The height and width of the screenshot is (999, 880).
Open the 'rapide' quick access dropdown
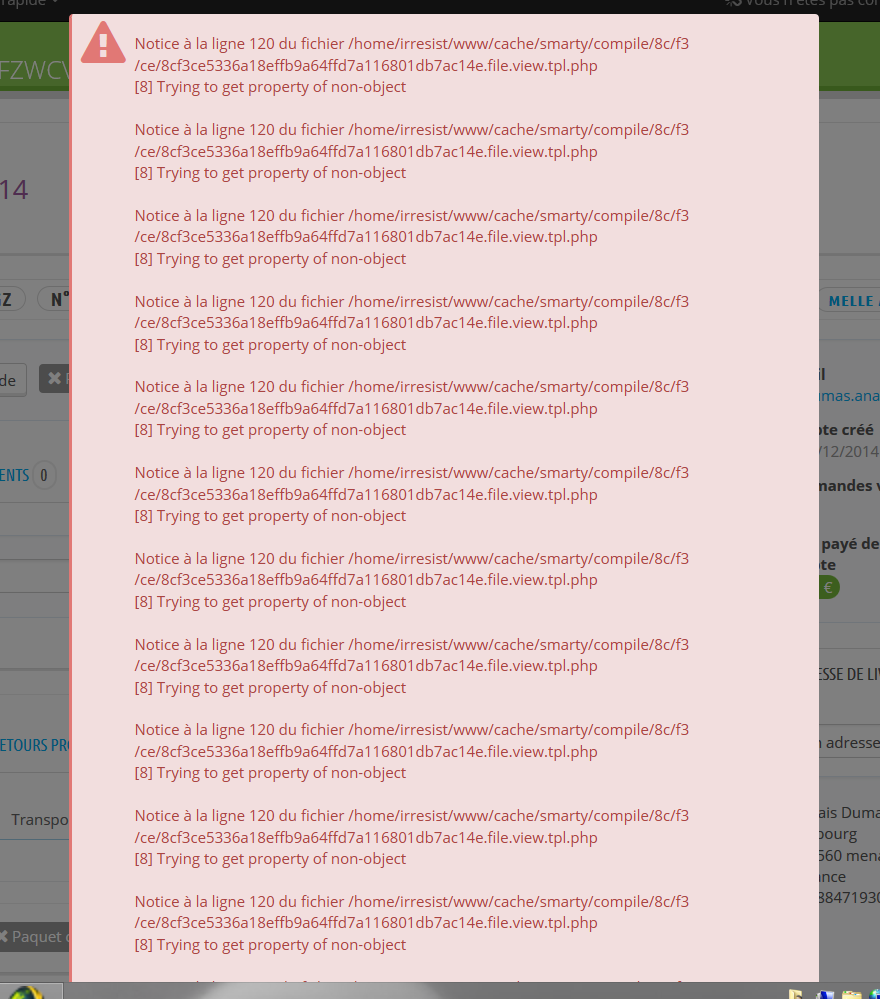pos(29,3)
